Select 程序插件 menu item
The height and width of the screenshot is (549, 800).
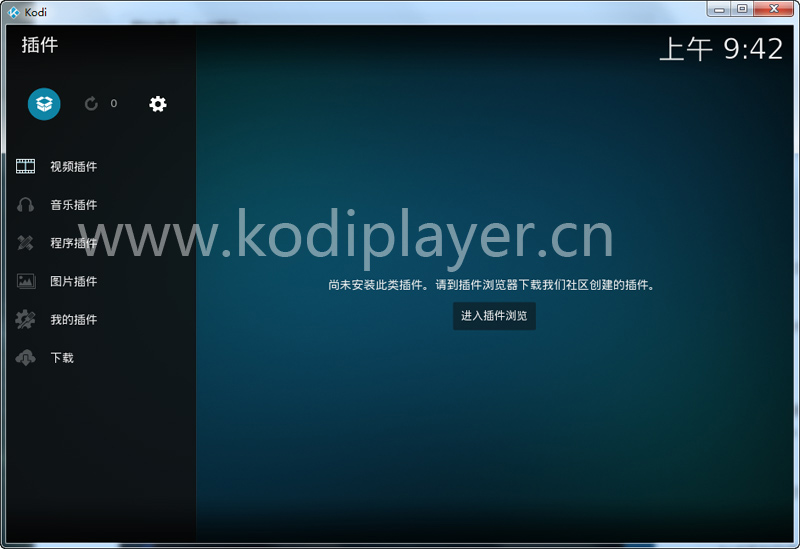click(101, 243)
